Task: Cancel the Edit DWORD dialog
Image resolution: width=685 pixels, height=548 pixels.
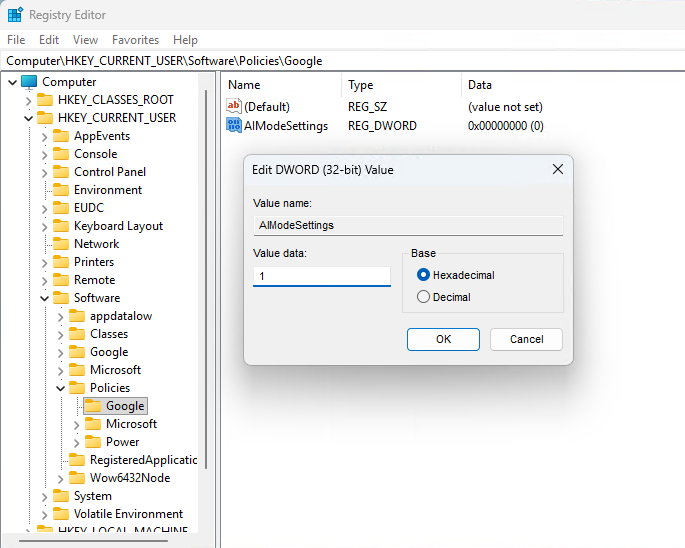Action: [526, 339]
